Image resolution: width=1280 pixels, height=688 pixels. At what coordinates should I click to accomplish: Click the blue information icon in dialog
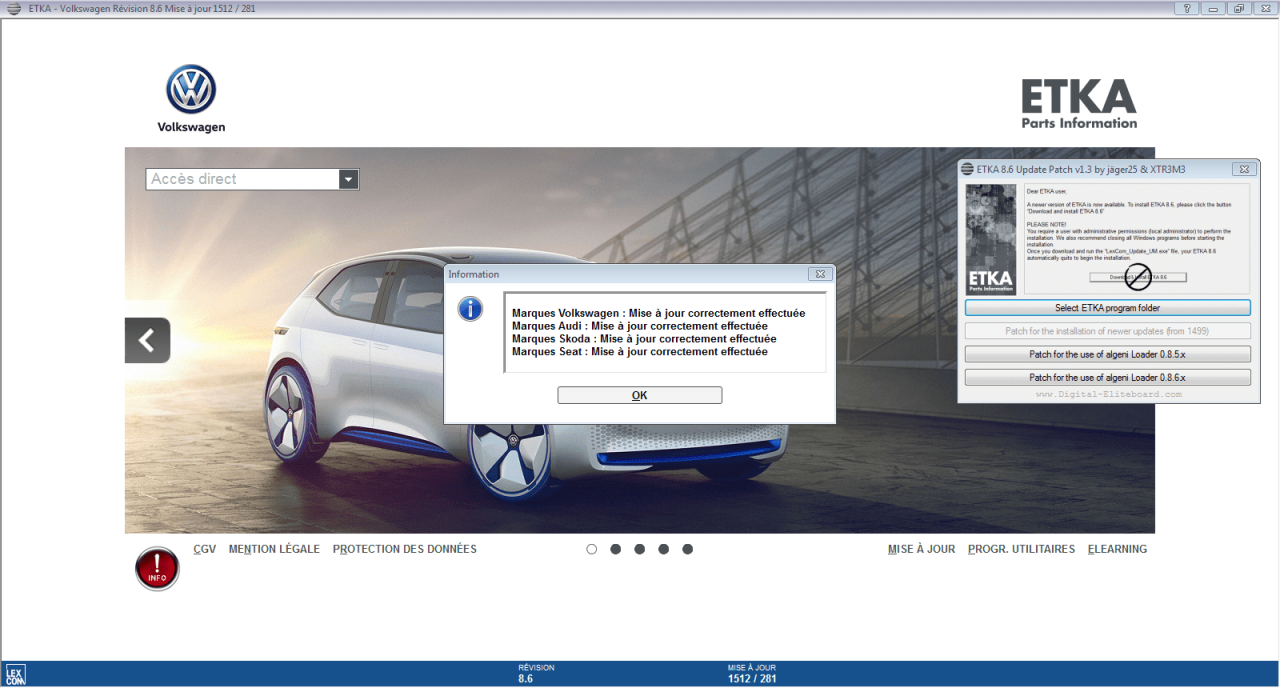coord(470,309)
